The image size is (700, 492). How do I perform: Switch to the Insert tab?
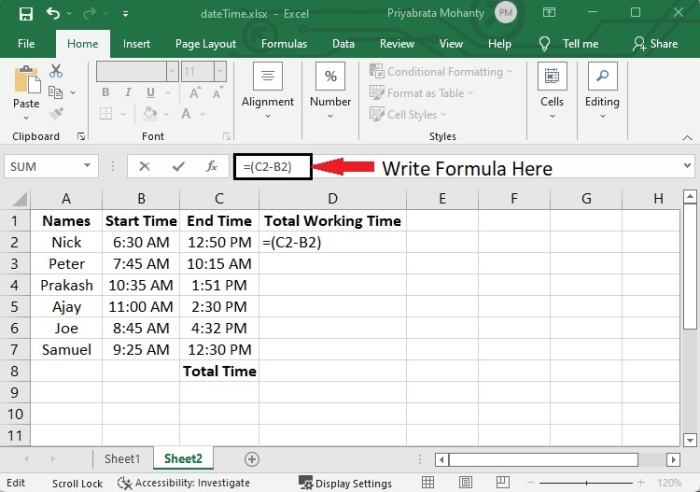coord(136,44)
